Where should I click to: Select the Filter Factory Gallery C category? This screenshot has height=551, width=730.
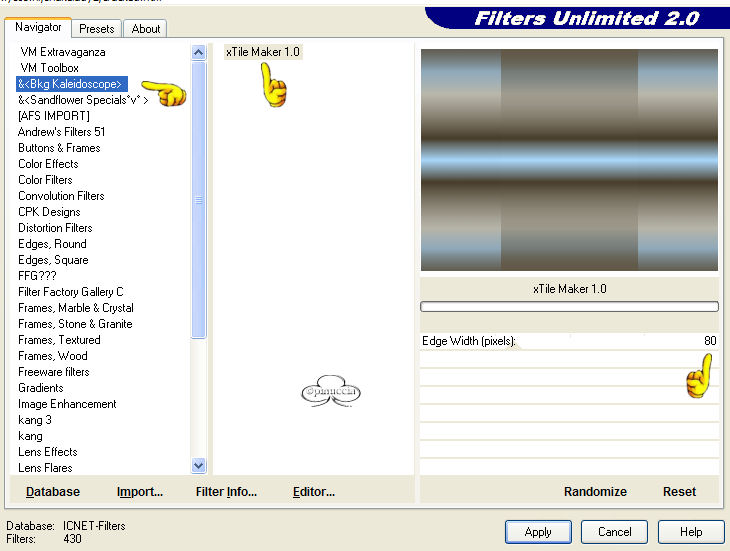point(70,292)
